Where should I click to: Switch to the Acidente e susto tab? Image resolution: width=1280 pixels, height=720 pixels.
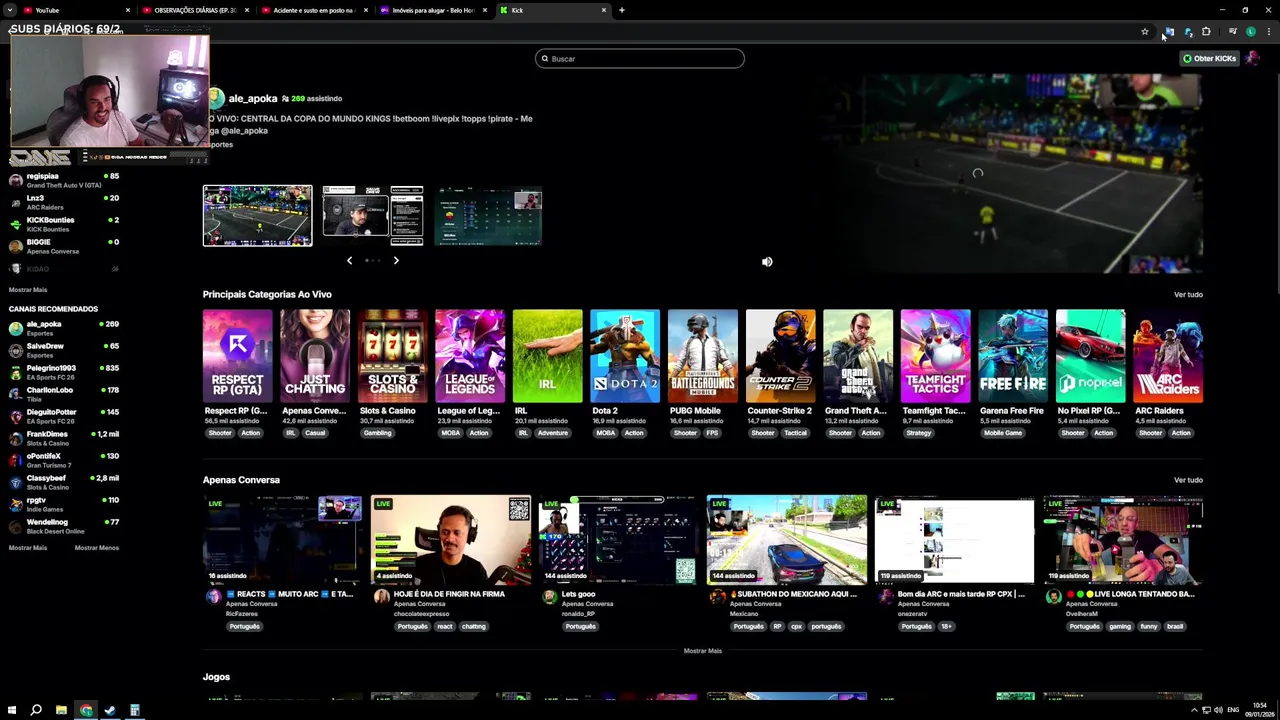pos(314,10)
